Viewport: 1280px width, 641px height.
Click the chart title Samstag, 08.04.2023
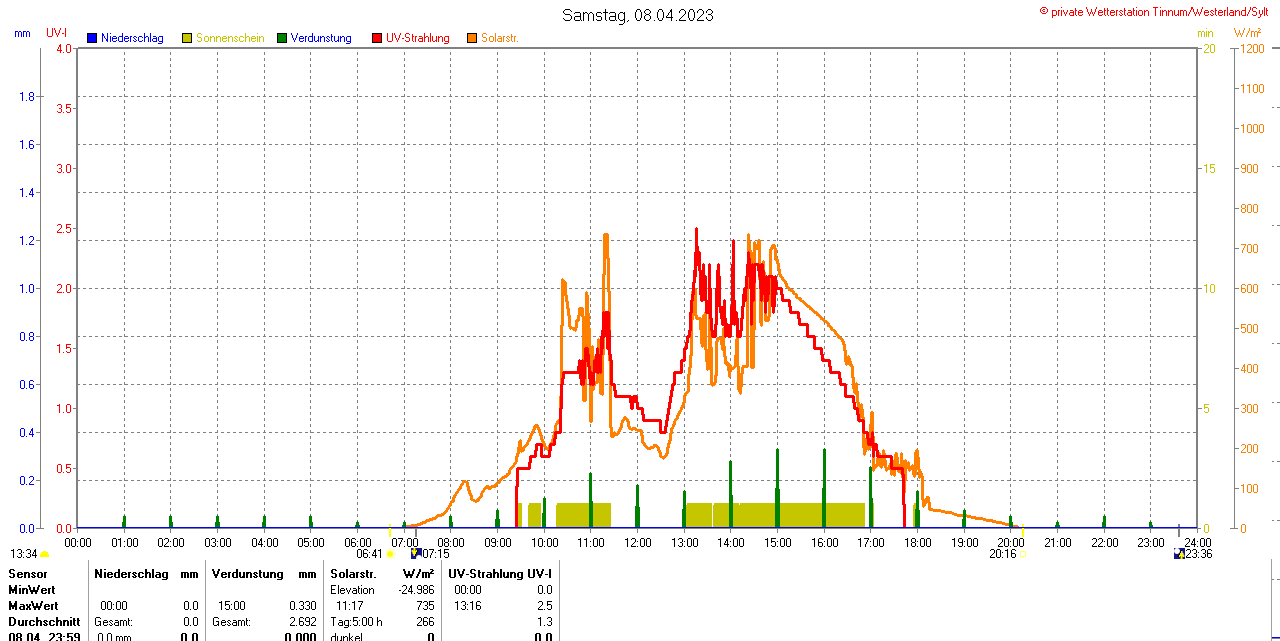pos(638,15)
